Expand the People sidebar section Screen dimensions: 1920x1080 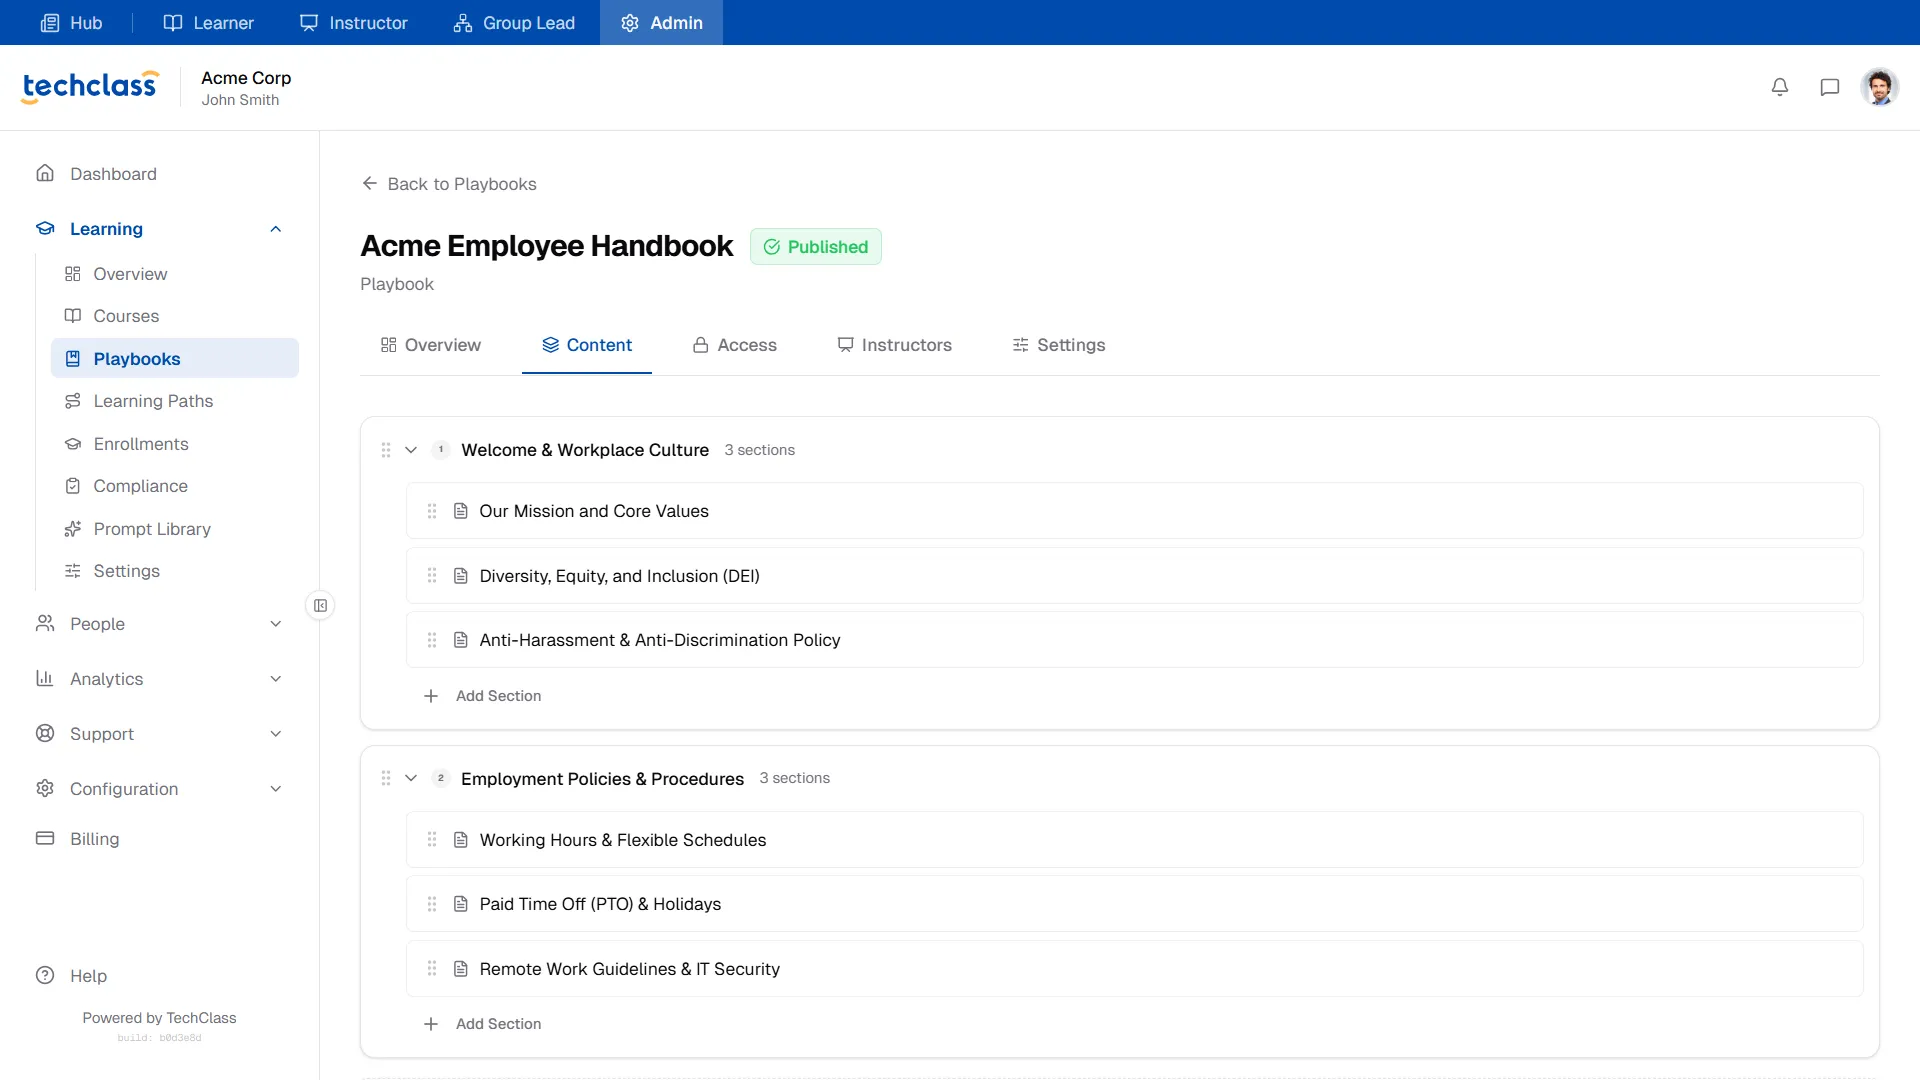coord(276,624)
